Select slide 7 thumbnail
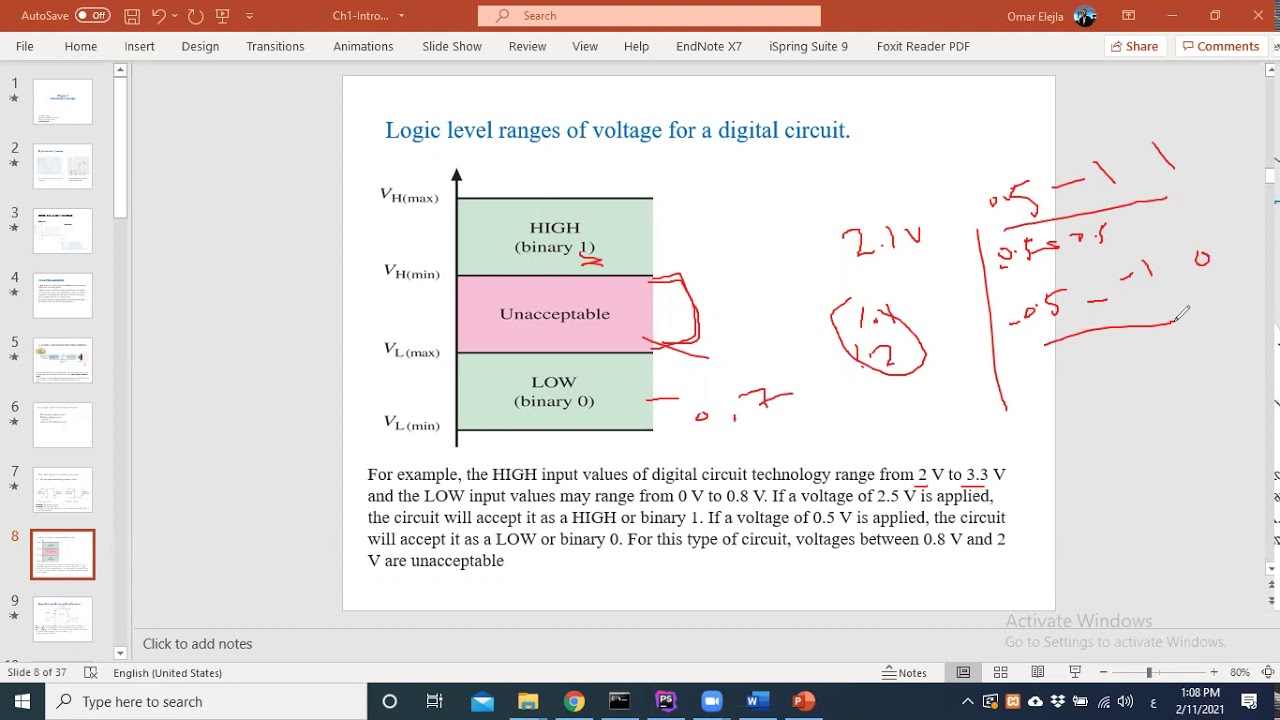This screenshot has height=720, width=1280. point(63,490)
